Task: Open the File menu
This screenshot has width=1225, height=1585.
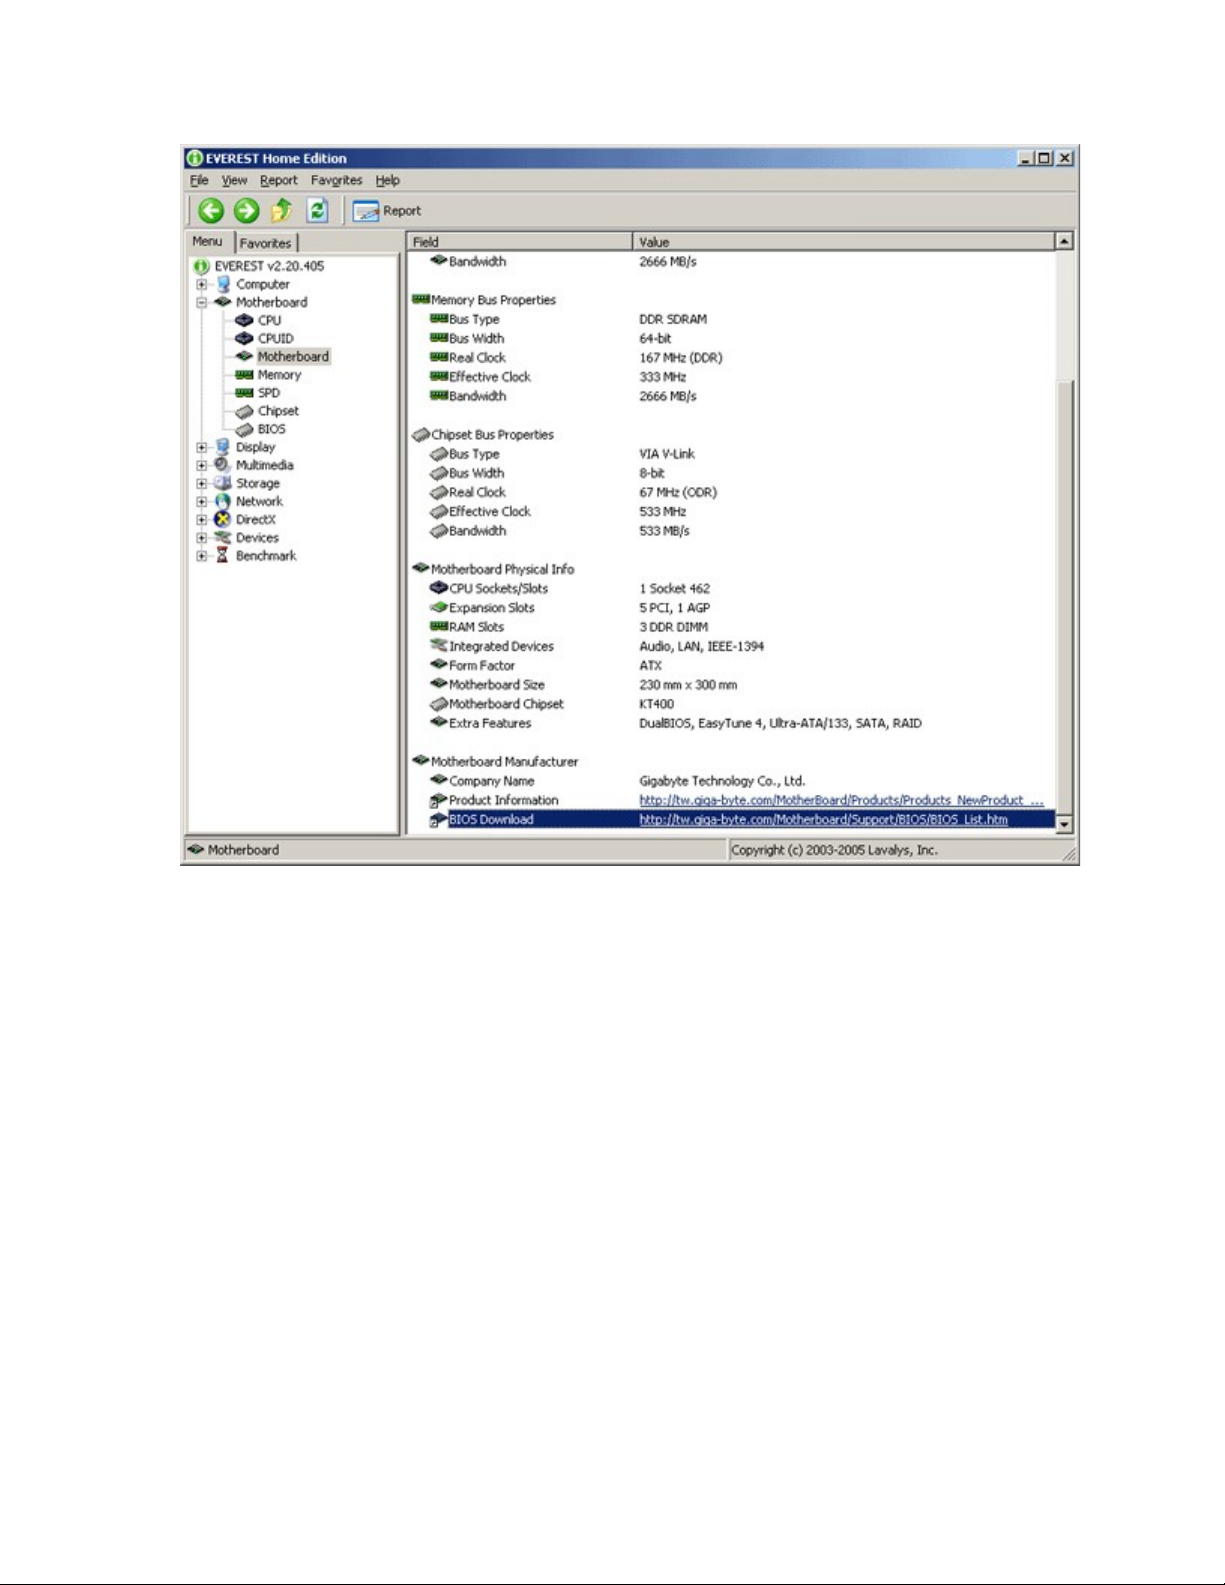Action: (199, 181)
